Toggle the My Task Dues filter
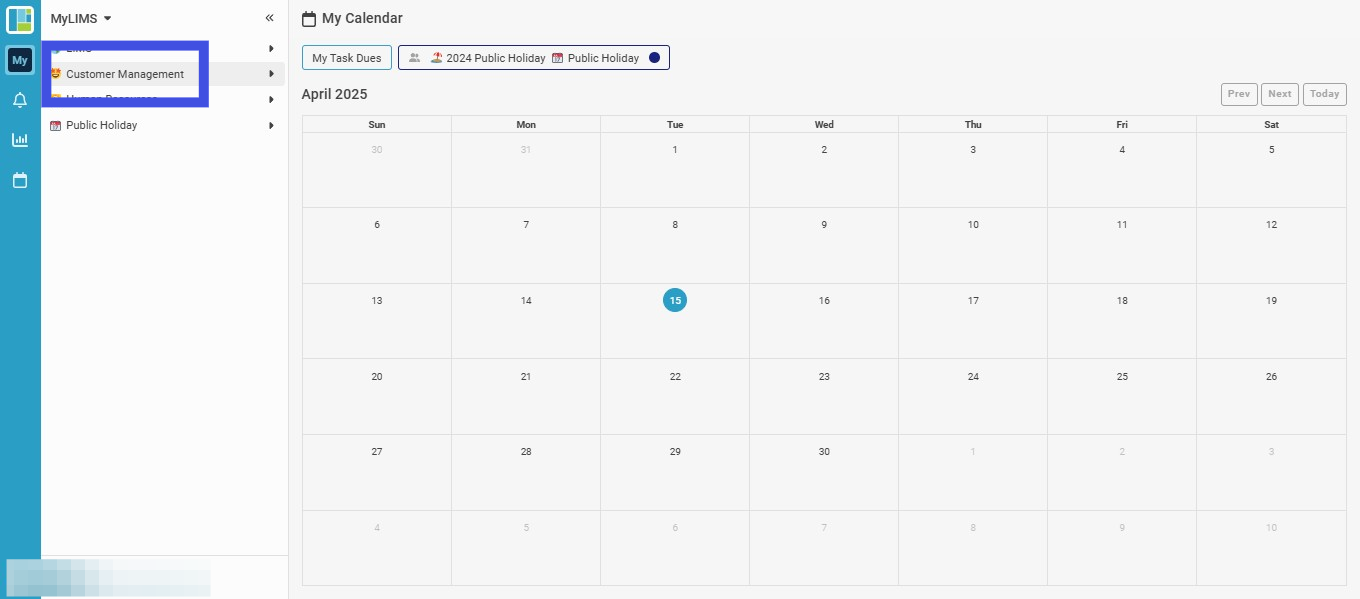Screen dimensions: 1360x599 tap(347, 58)
